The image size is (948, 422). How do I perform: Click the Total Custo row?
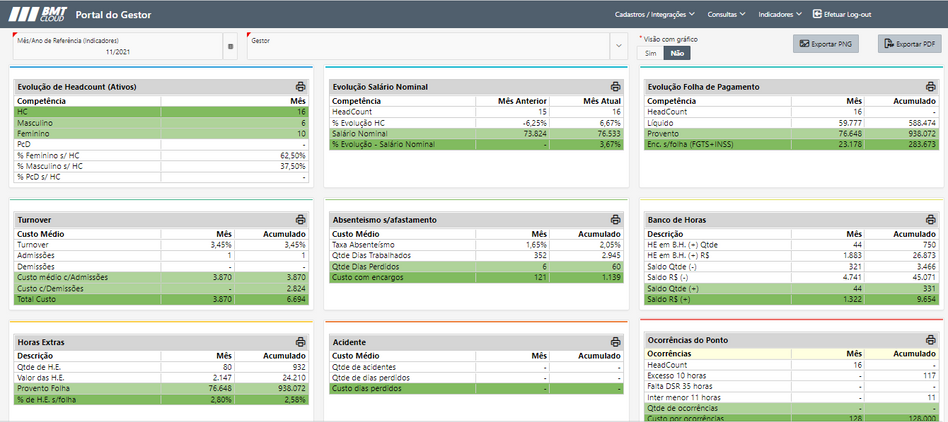[161, 299]
